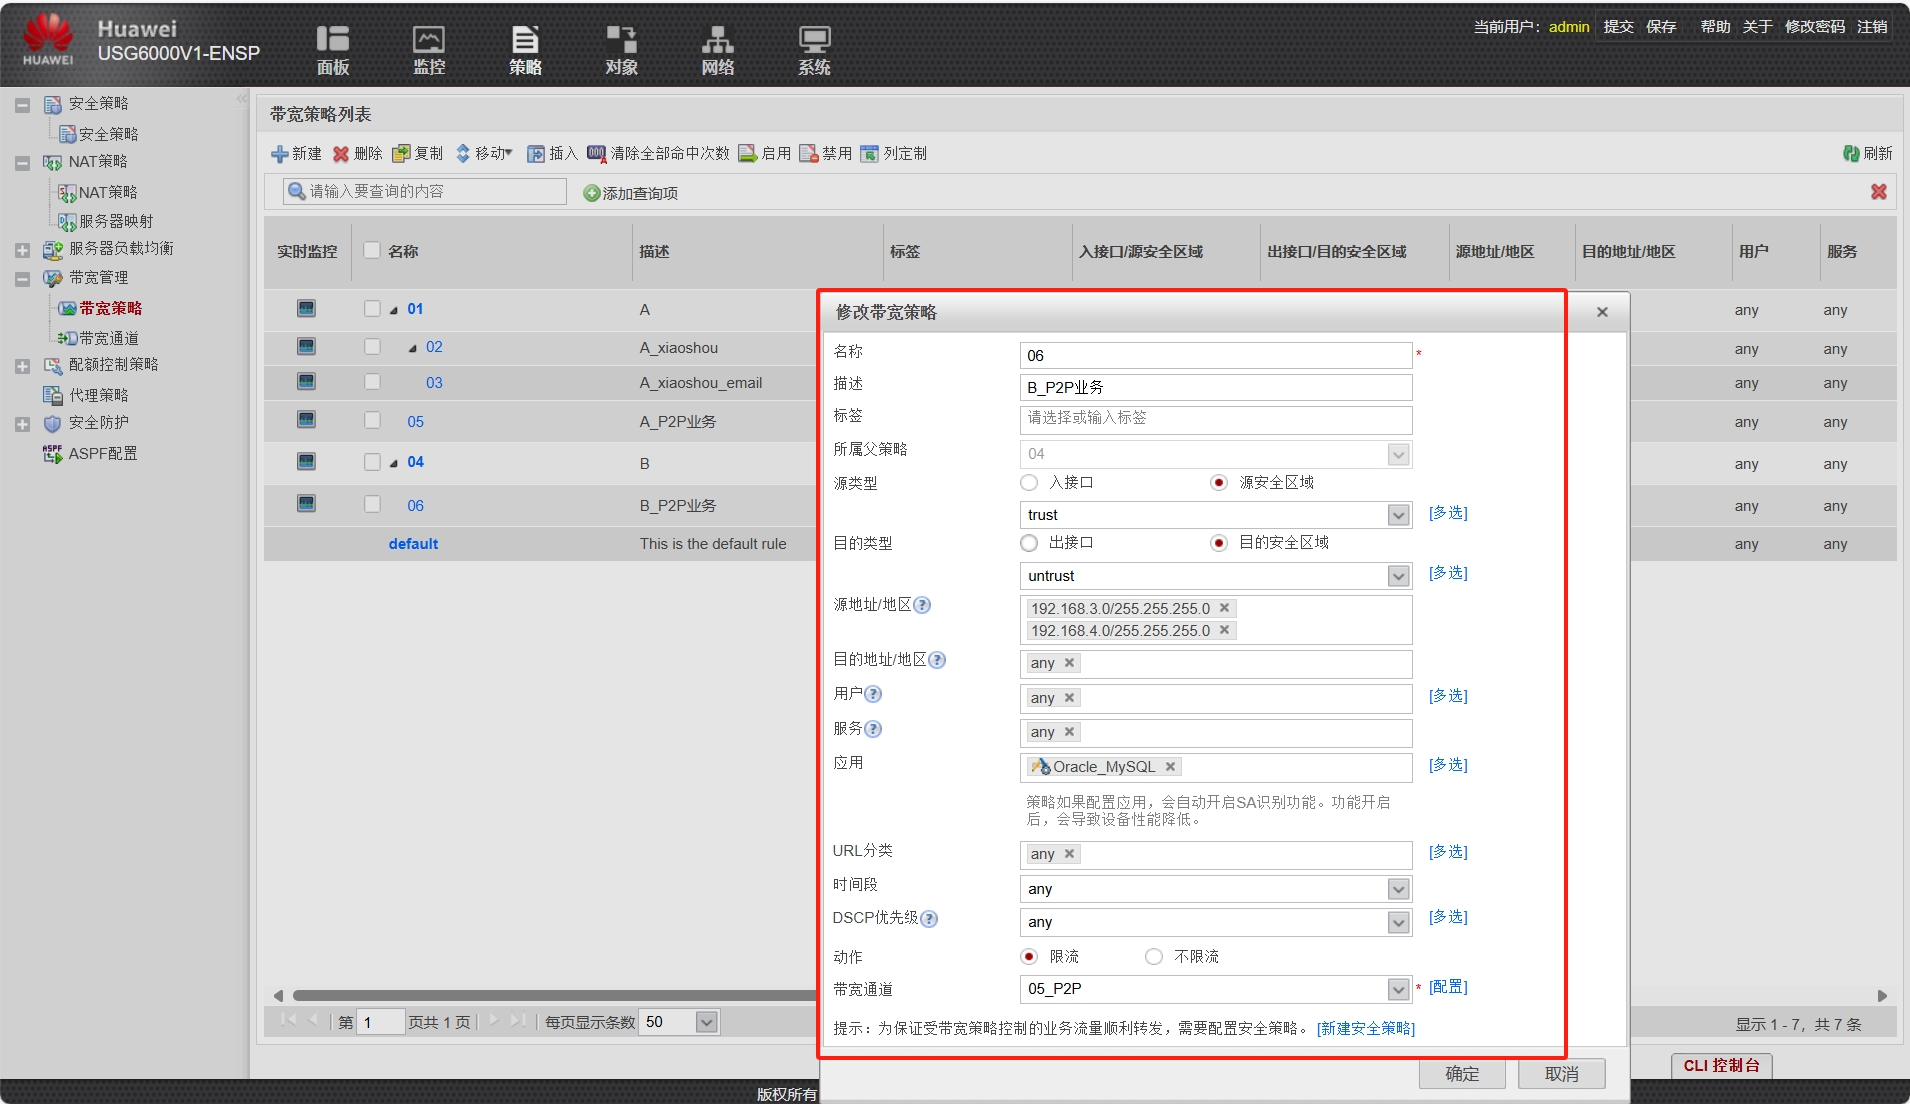Viewport: 1910px width, 1104px height.
Task: Click the 确定 confirm button
Action: coord(1462,1073)
